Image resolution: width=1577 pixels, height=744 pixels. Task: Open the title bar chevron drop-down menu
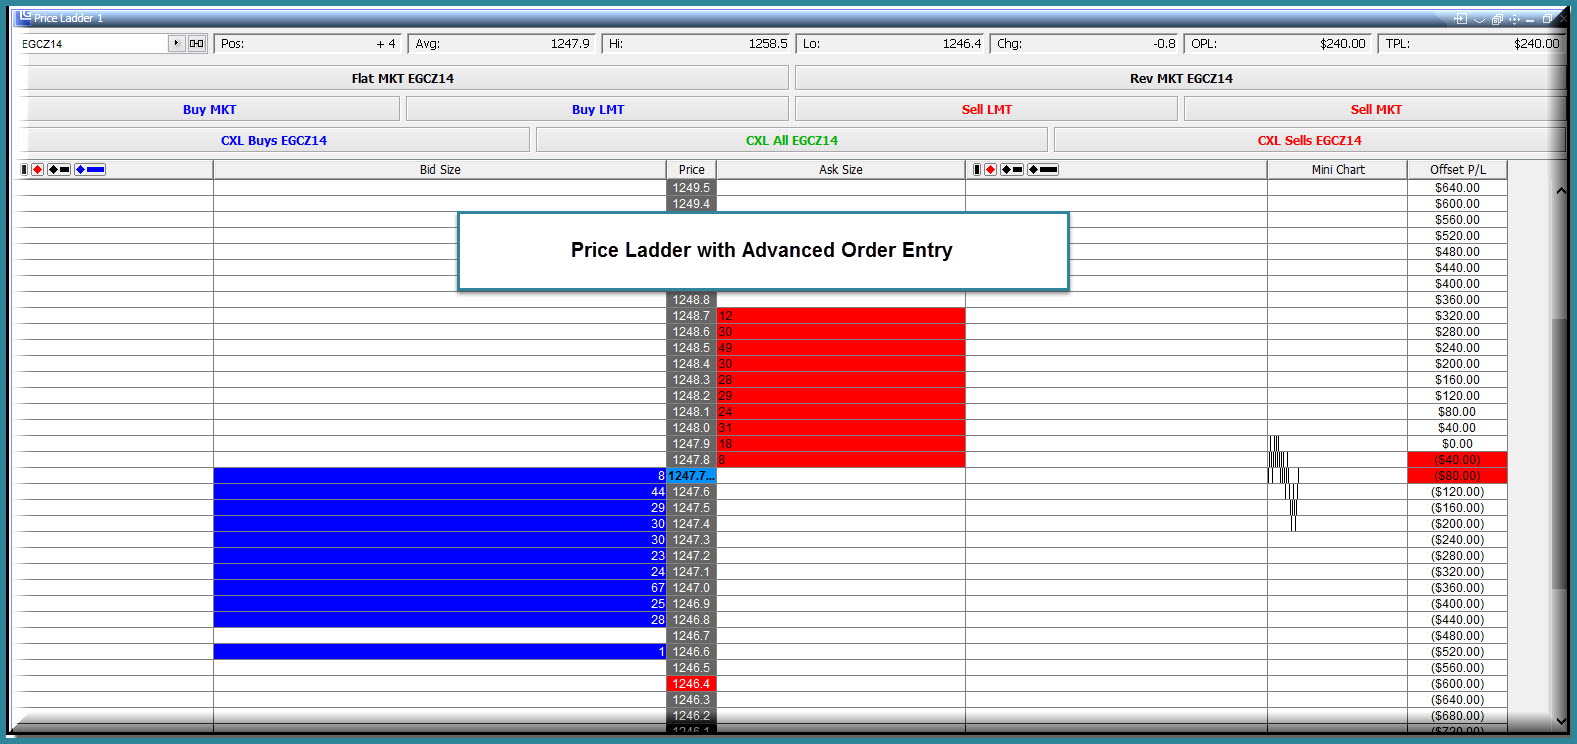click(x=1479, y=19)
